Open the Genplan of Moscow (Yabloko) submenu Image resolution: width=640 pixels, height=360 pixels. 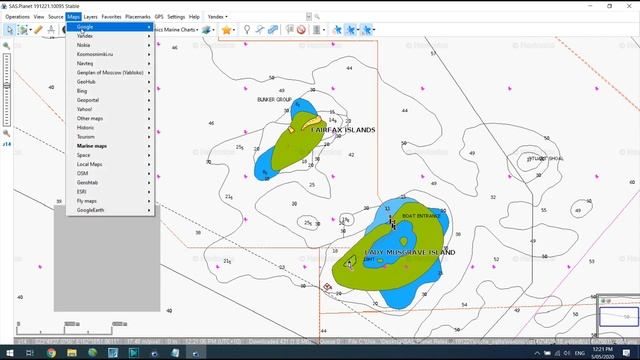110,73
